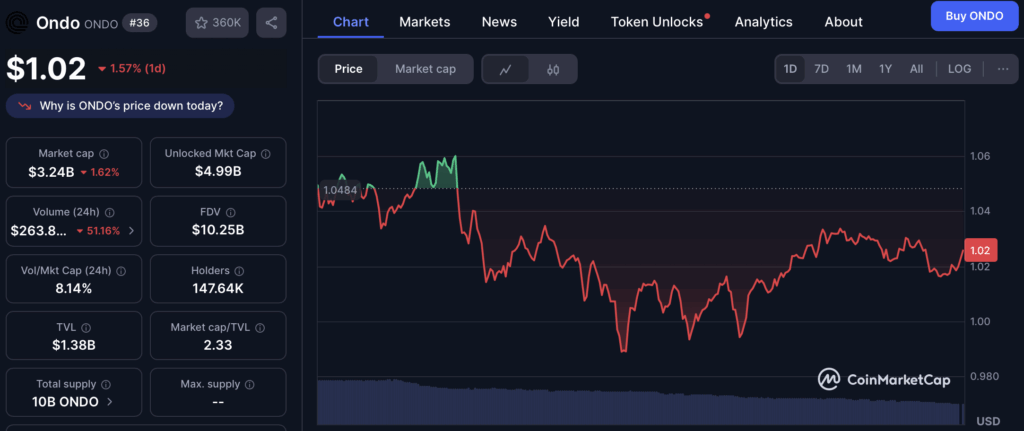Click the green peak on price line
The width and height of the screenshot is (1024, 431).
click(438, 171)
